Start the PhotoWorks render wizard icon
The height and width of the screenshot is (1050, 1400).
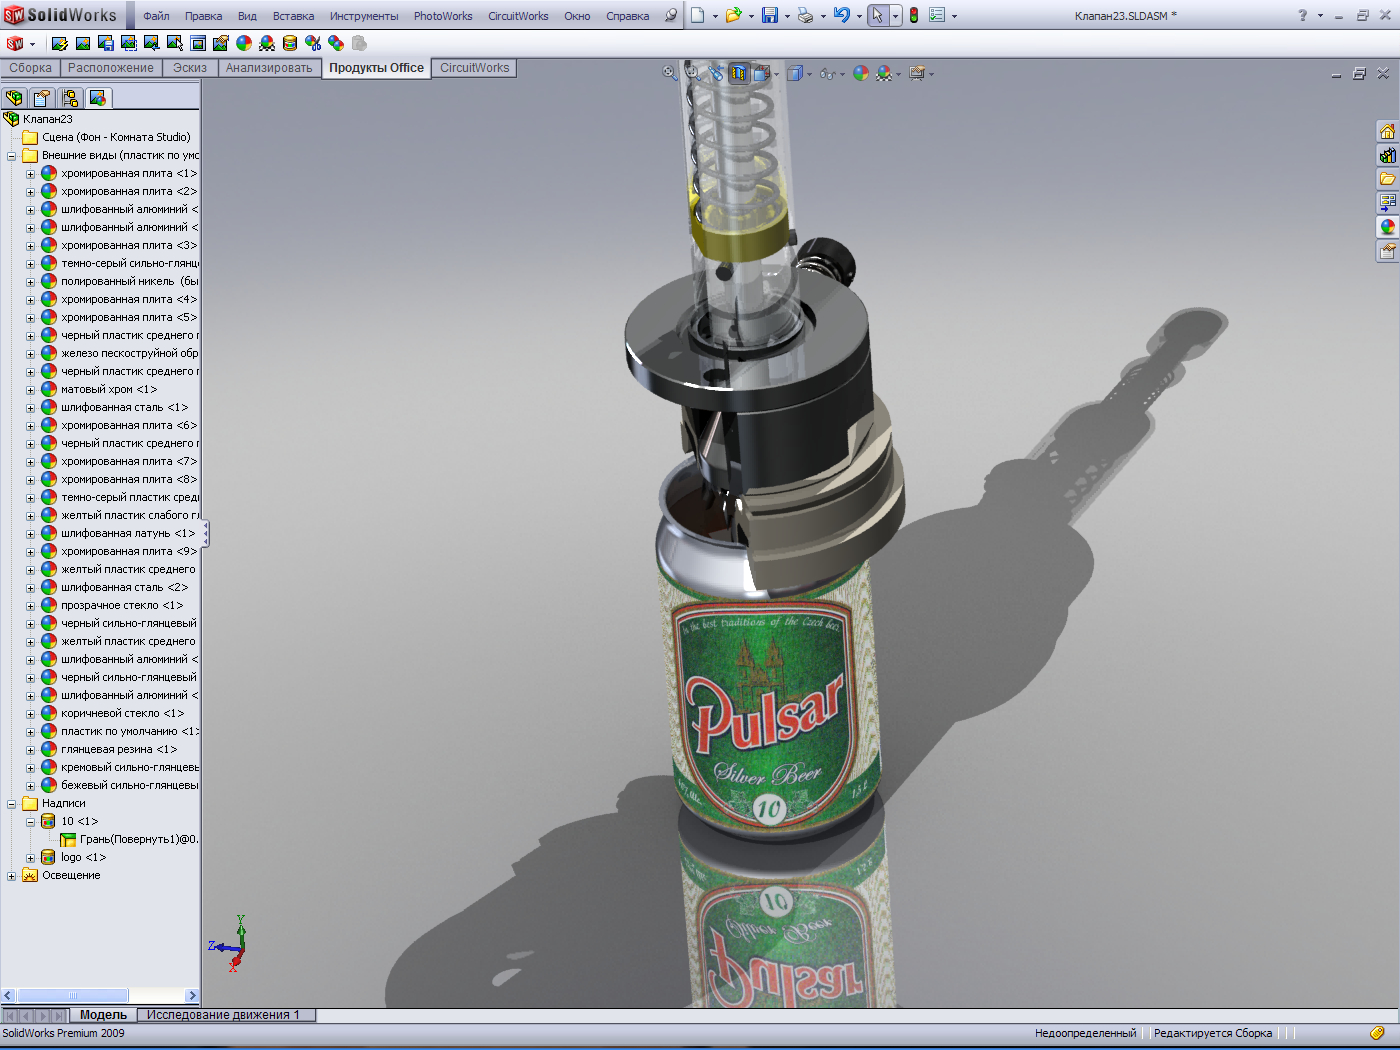point(60,43)
